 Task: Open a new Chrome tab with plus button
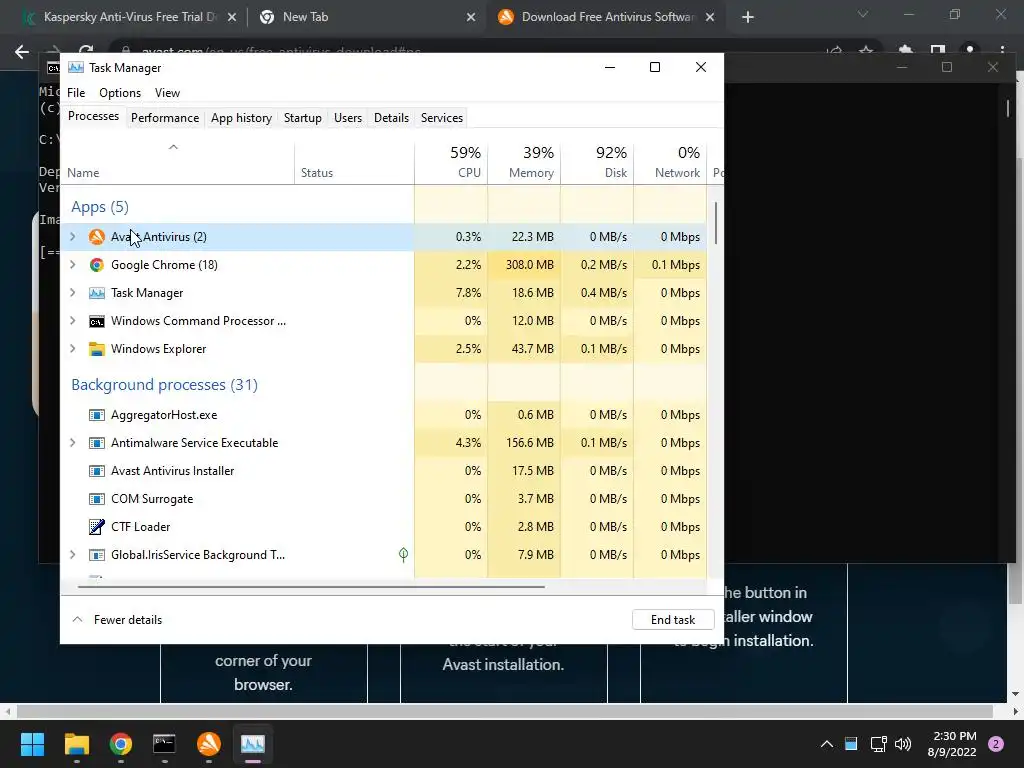tap(748, 17)
